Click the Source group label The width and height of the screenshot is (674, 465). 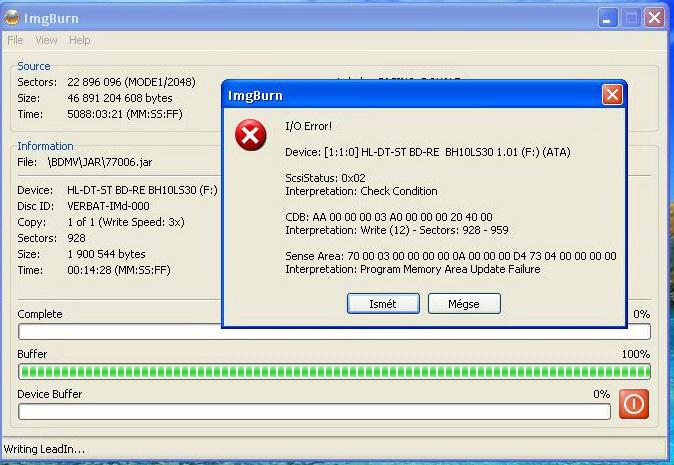pyautogui.click(x=34, y=66)
